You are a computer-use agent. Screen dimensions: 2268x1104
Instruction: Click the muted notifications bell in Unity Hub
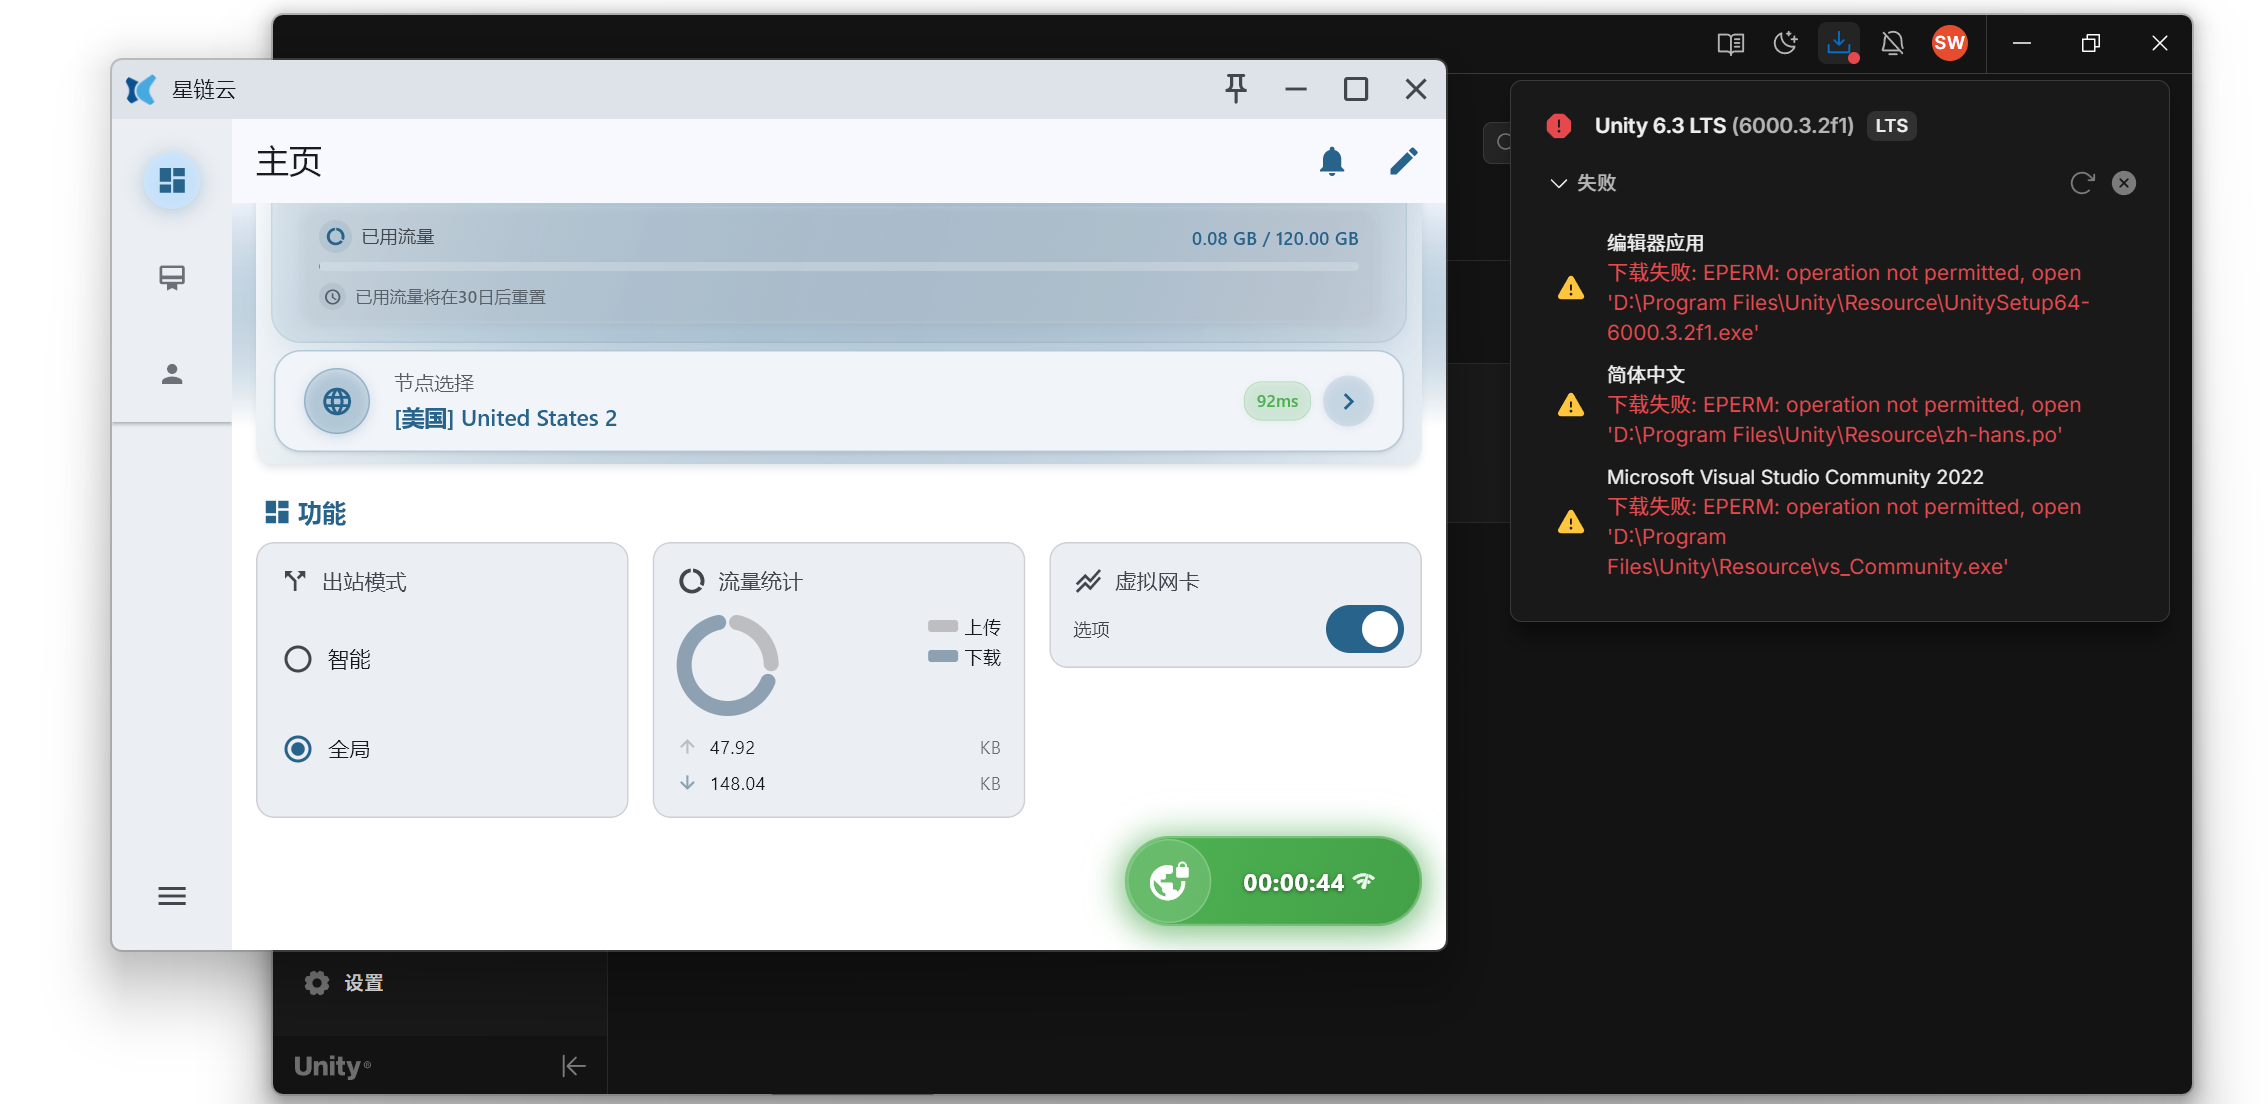tap(1892, 43)
